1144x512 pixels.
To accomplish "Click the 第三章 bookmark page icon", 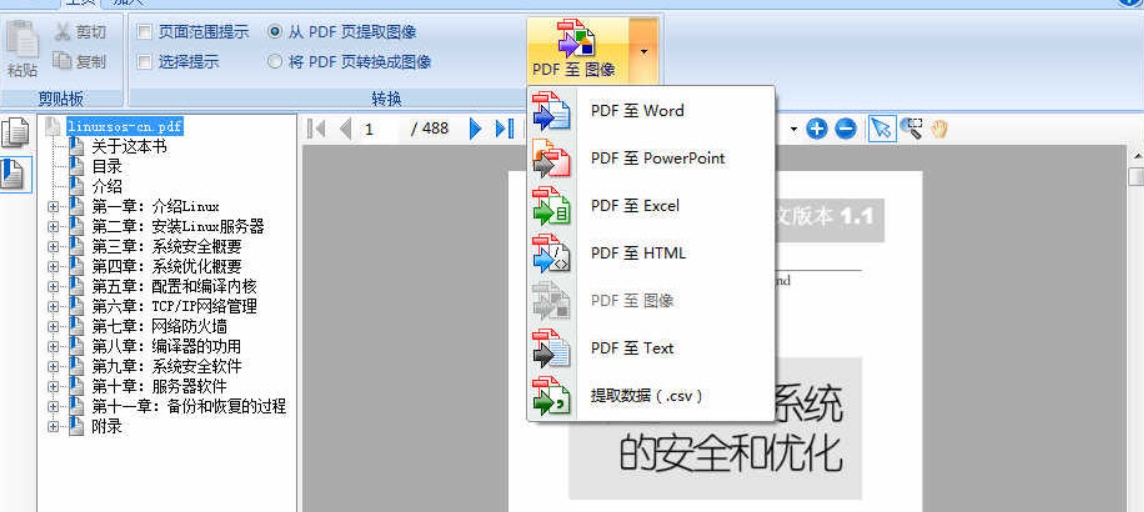I will [x=76, y=247].
